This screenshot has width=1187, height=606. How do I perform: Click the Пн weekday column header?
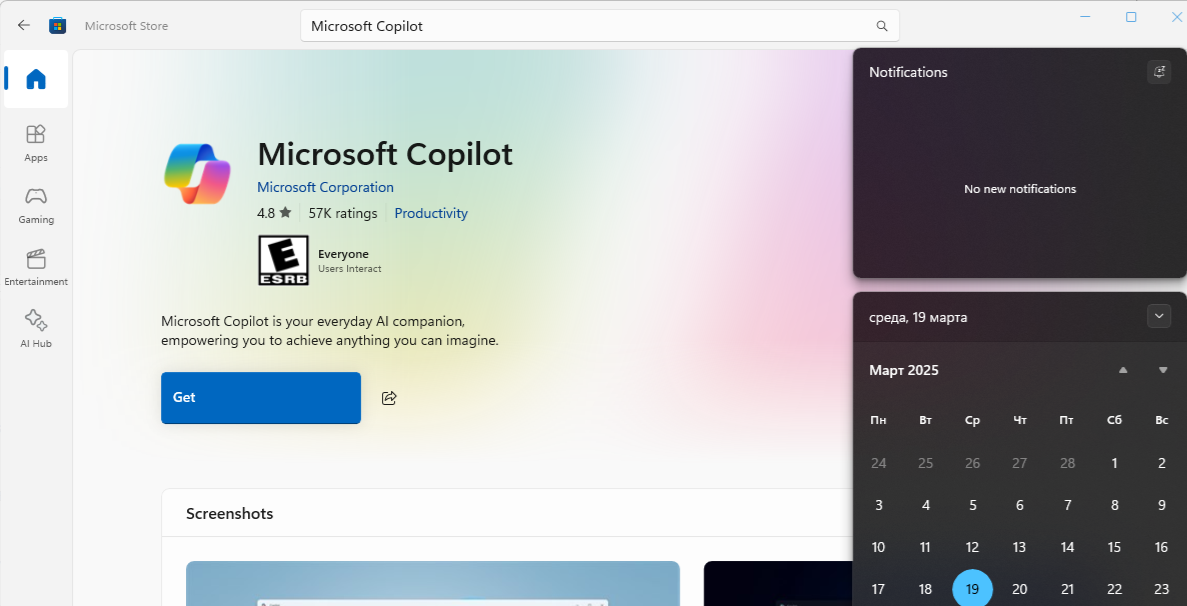click(x=878, y=420)
